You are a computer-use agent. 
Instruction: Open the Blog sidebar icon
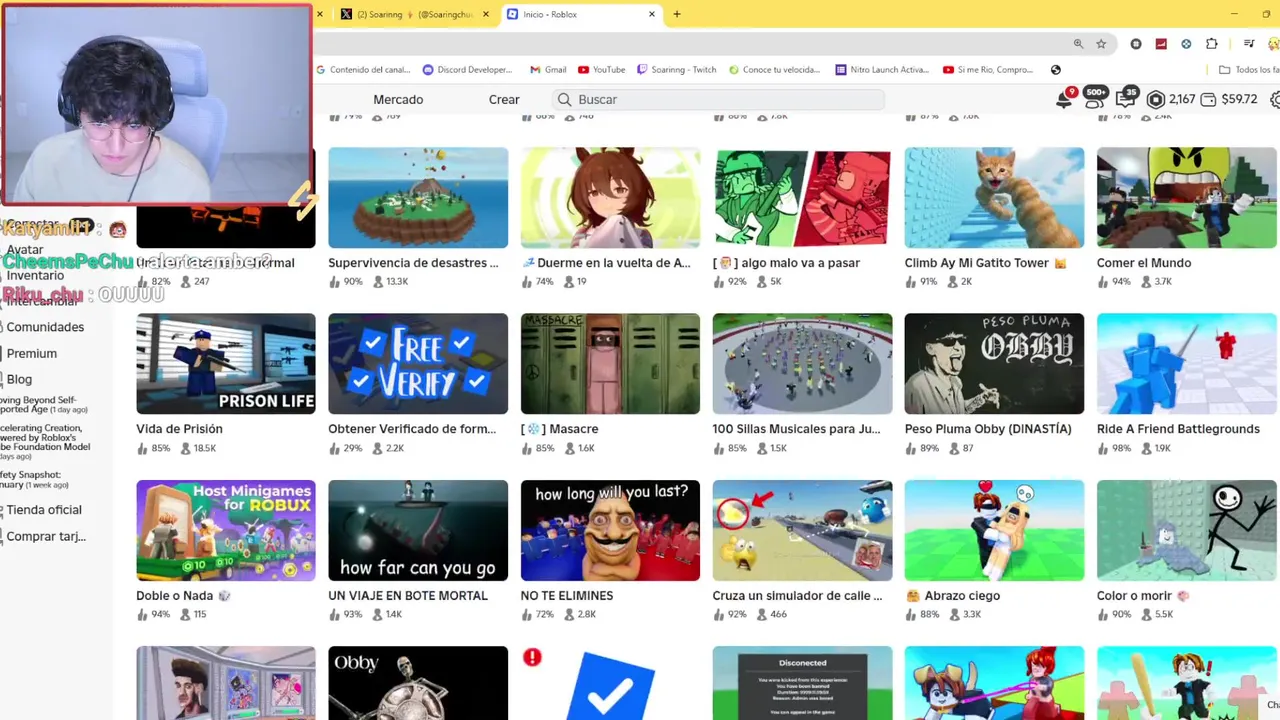click(3, 379)
